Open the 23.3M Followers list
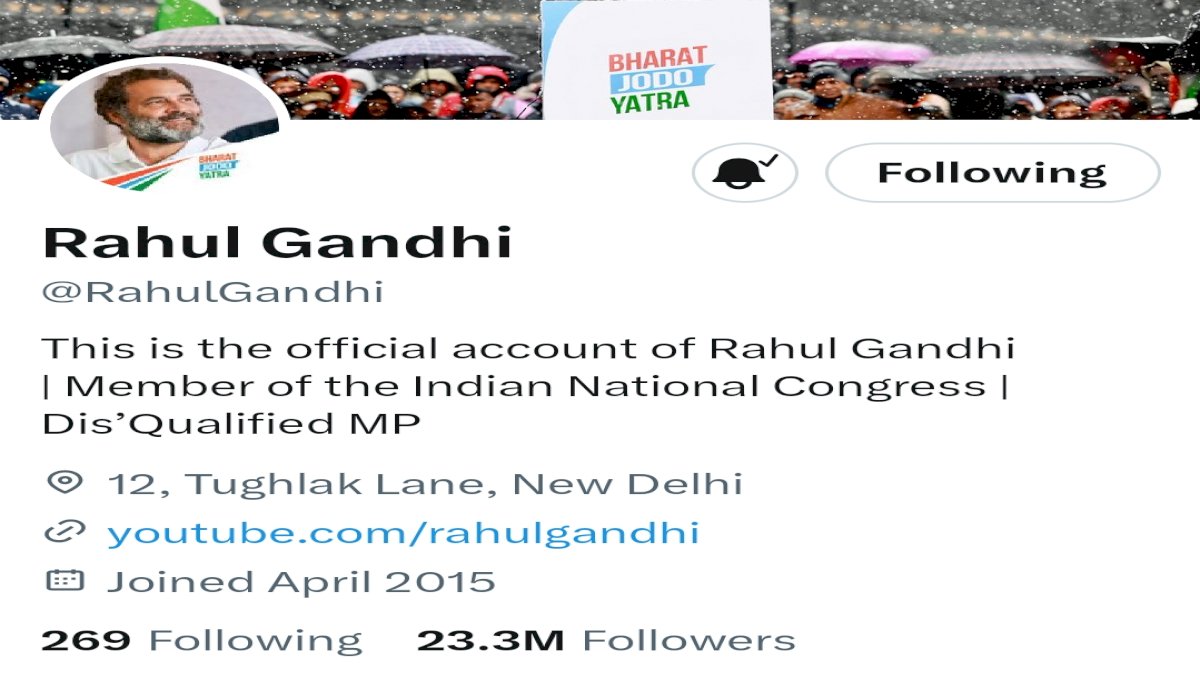Screen dimensions: 1200x675 click(x=606, y=640)
